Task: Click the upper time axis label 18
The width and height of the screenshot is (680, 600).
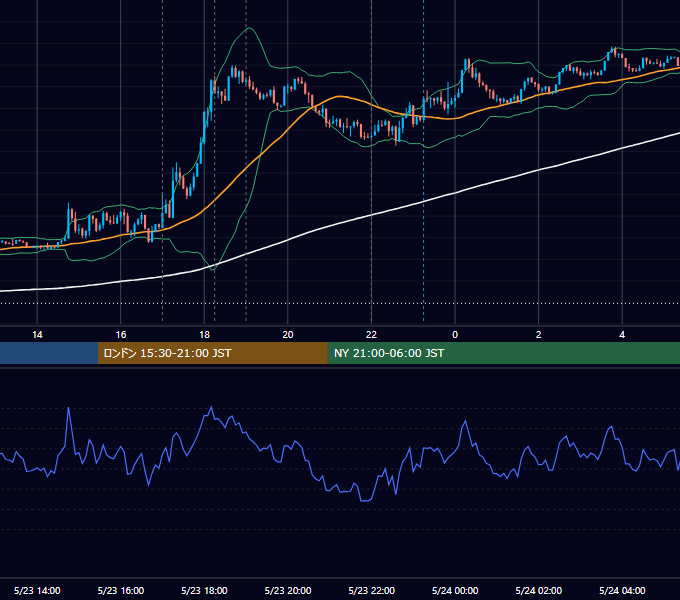Action: click(204, 335)
